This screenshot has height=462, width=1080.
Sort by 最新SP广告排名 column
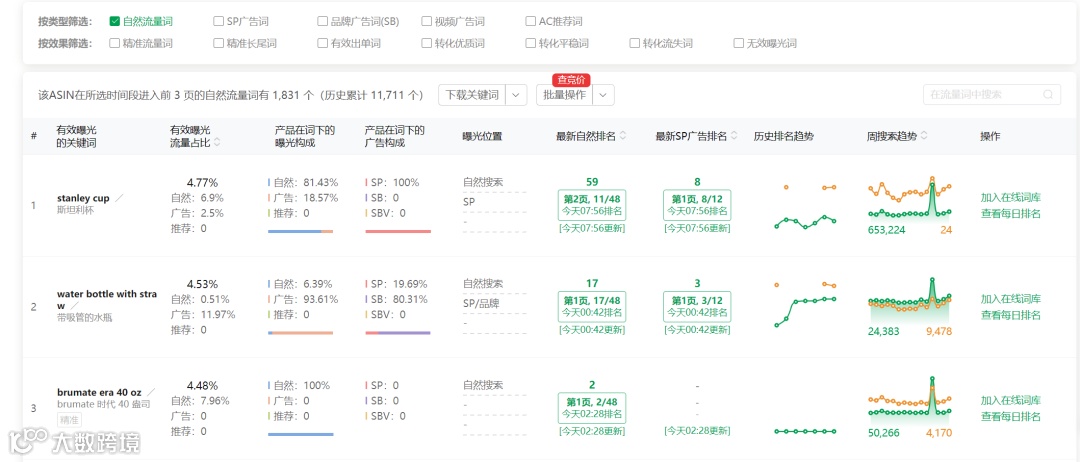(x=734, y=136)
